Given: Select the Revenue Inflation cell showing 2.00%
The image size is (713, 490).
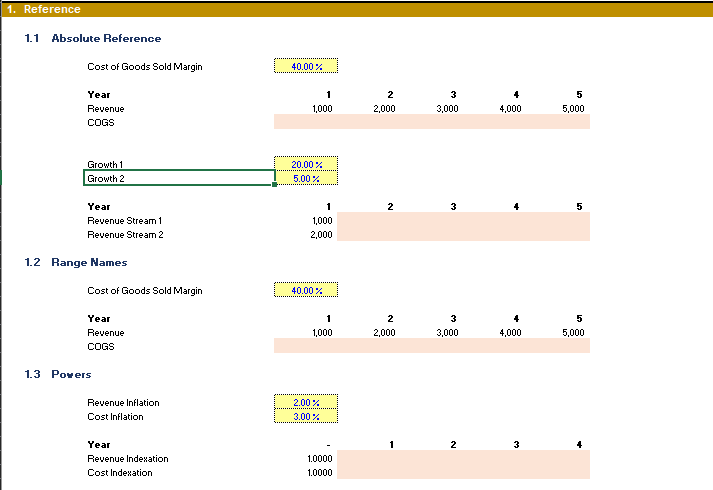Looking at the screenshot, I should pos(306,402).
